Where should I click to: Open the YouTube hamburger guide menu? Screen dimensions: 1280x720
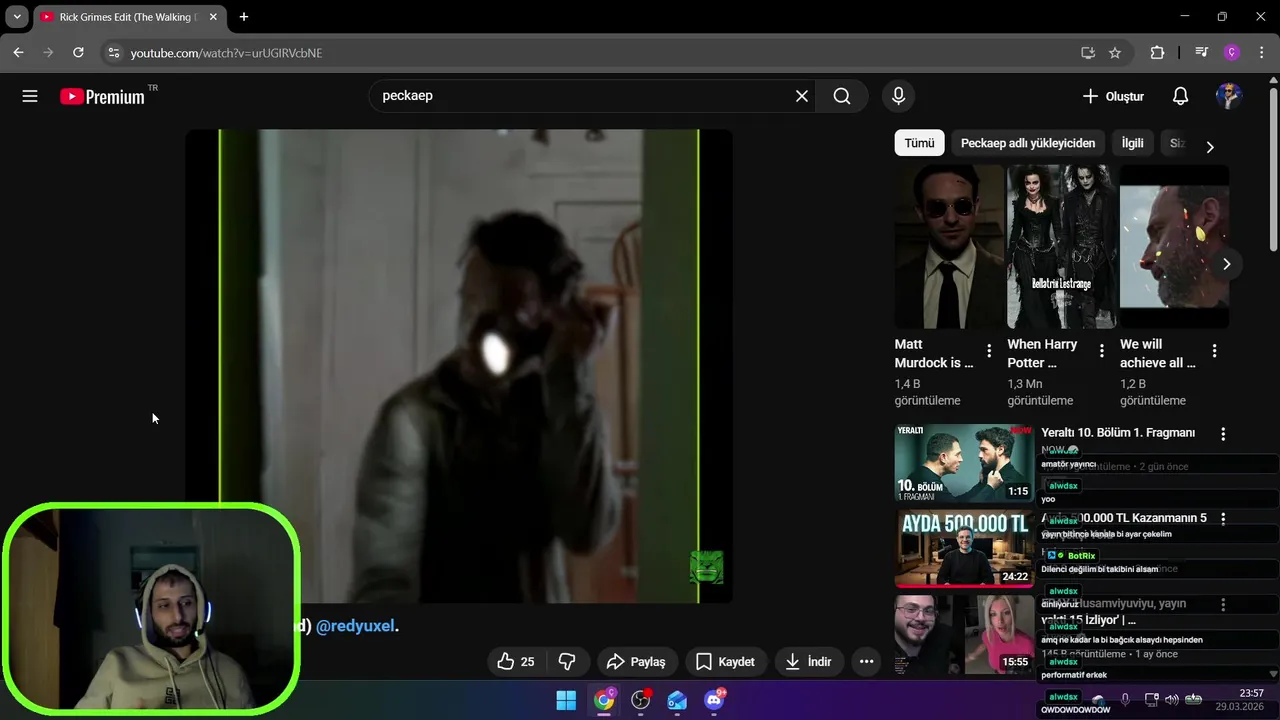(x=30, y=96)
